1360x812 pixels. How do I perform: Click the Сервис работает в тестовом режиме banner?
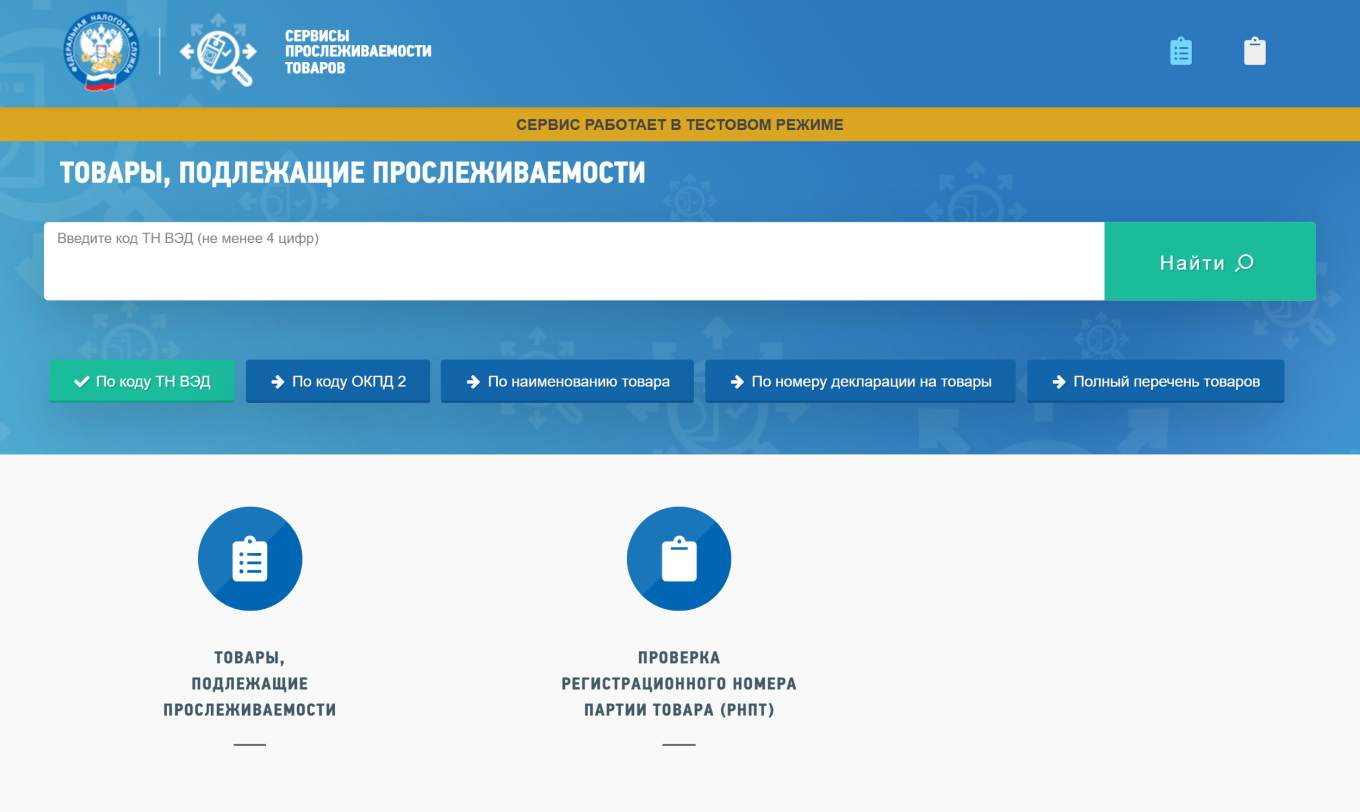point(680,124)
